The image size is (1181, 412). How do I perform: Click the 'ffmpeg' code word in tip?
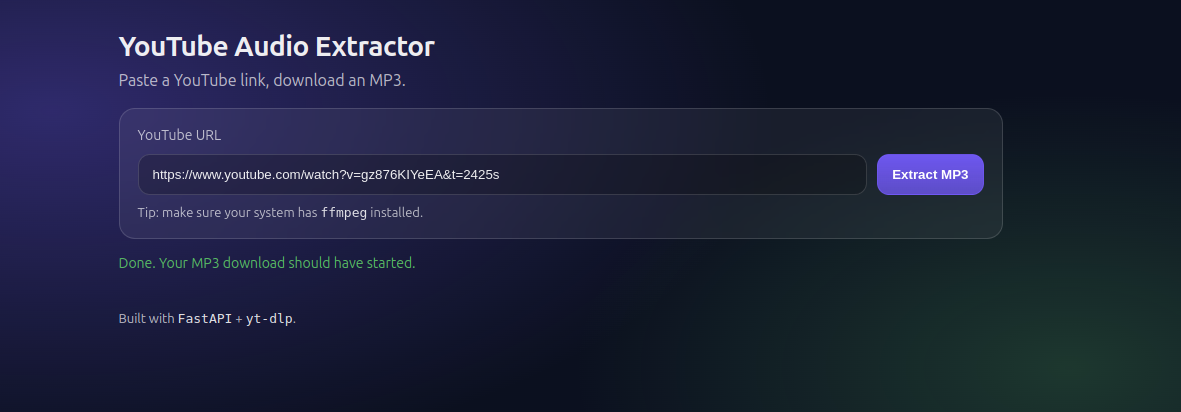(x=343, y=213)
